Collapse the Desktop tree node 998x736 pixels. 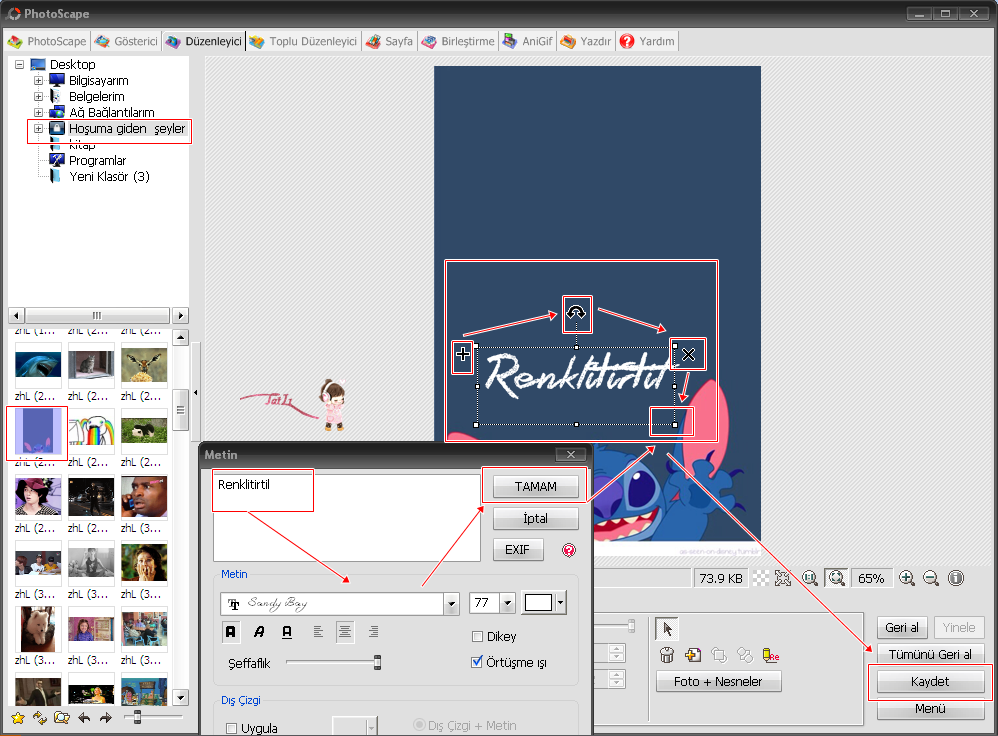20,64
